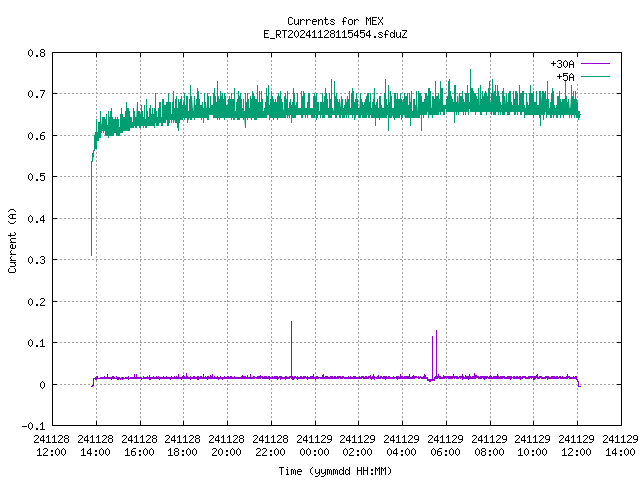Click the 0.2 y-axis tick label
This screenshot has height=480, width=640.
tap(36, 302)
